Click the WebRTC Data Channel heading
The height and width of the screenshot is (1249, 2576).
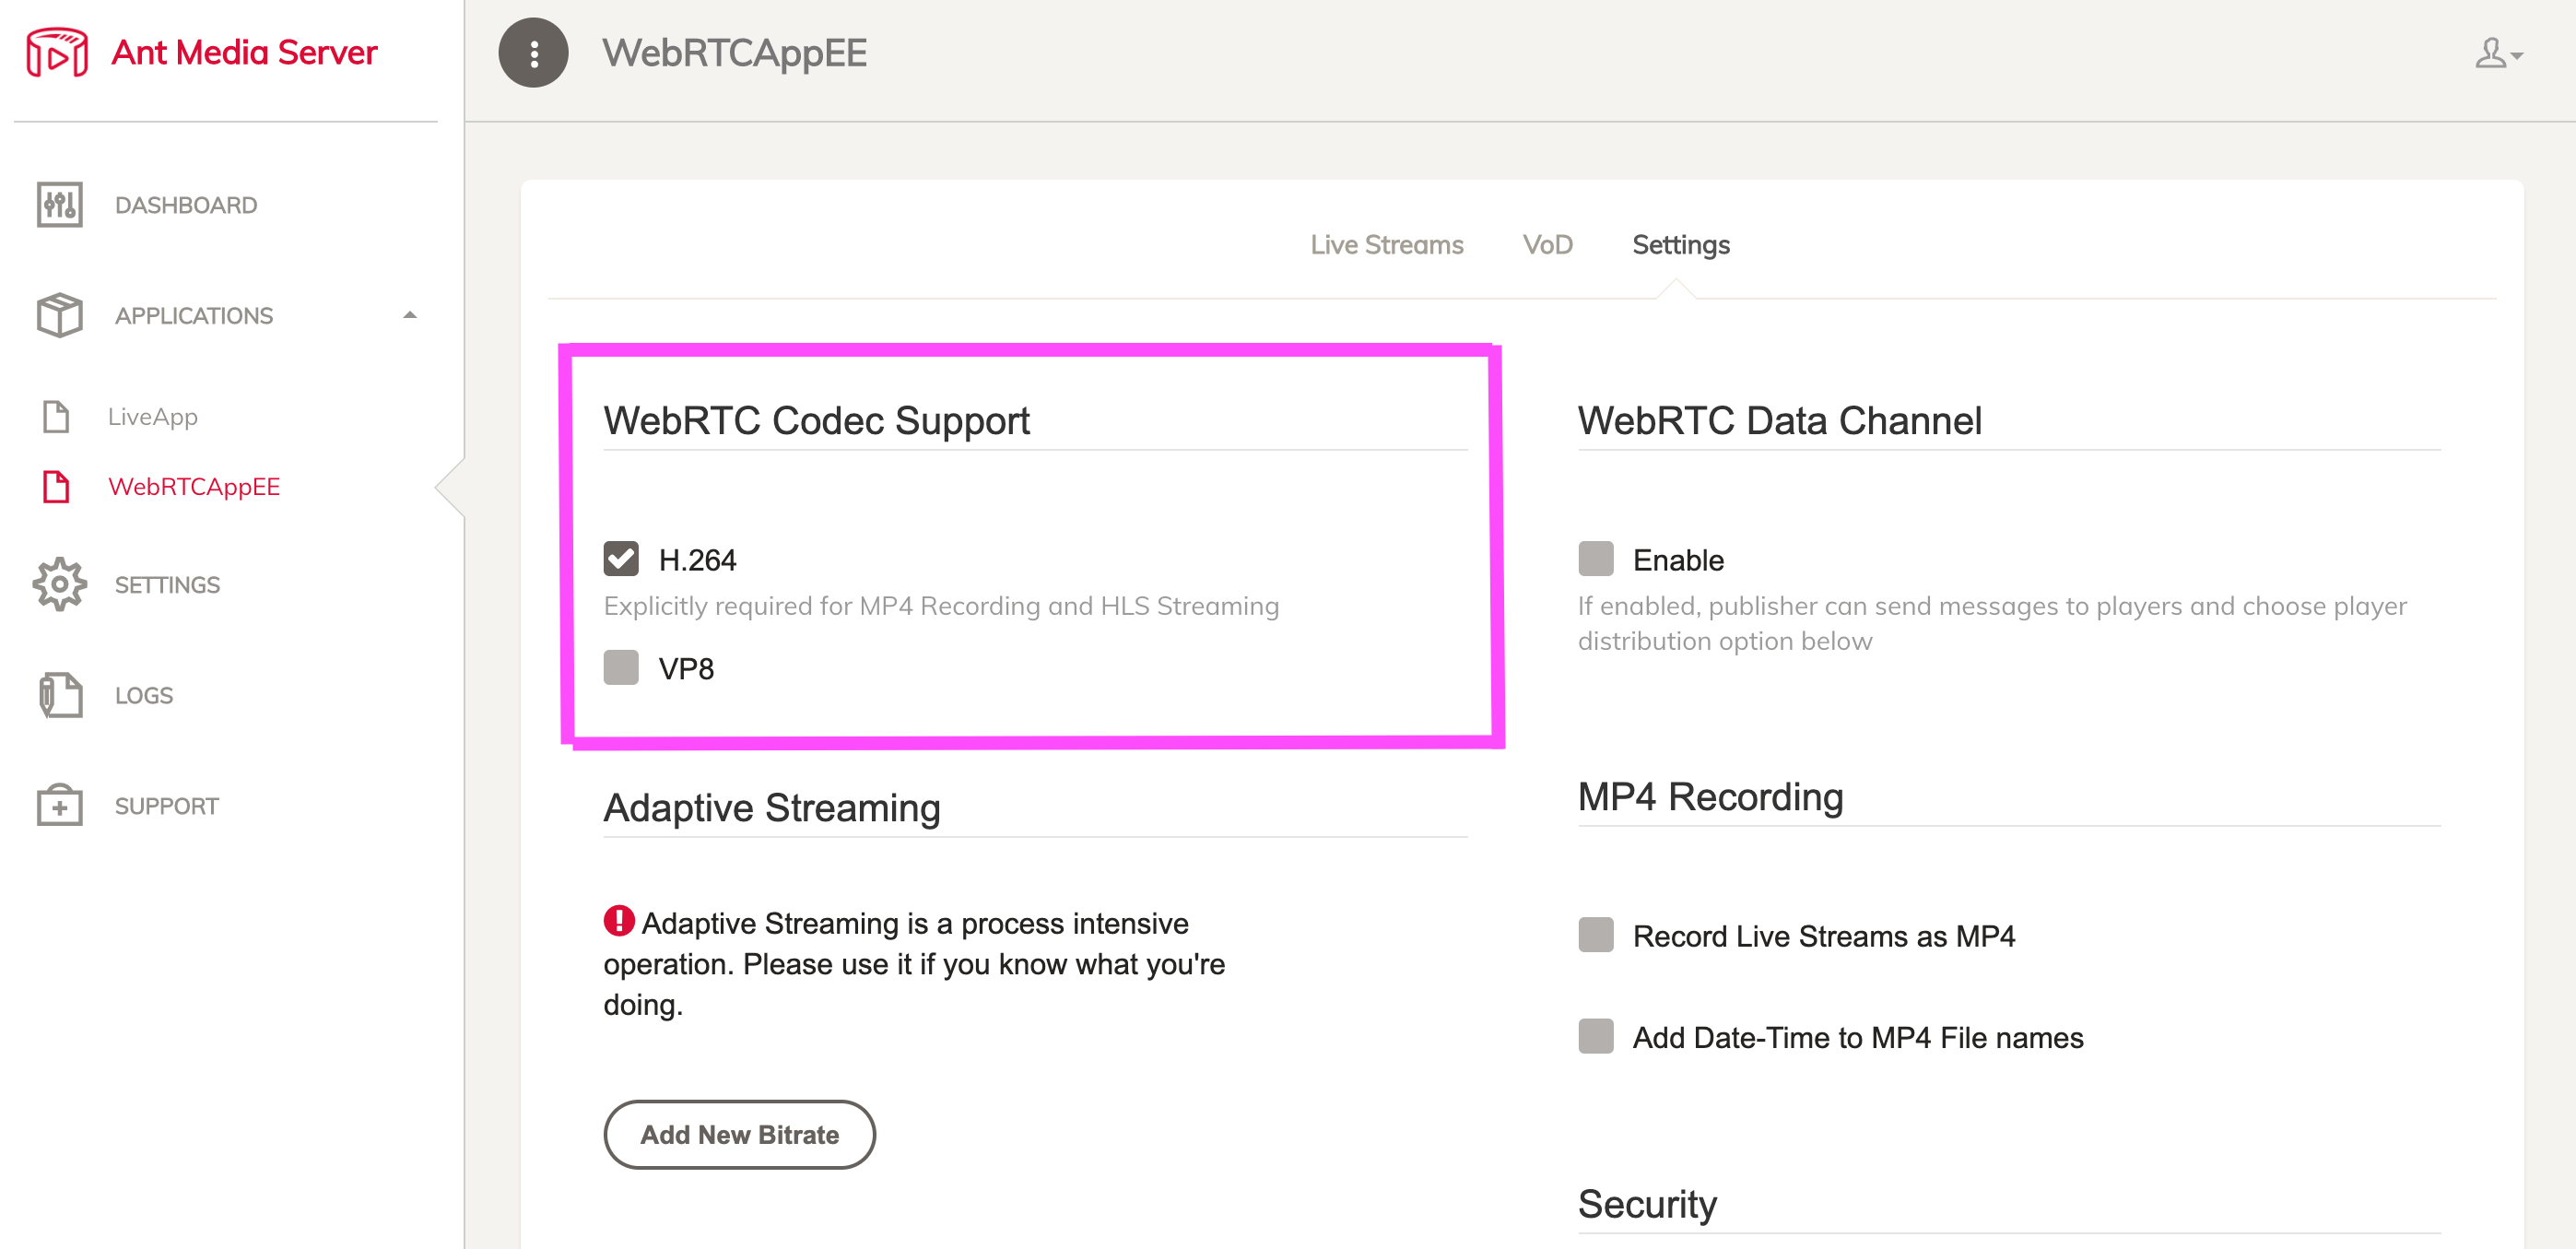[x=1779, y=421]
